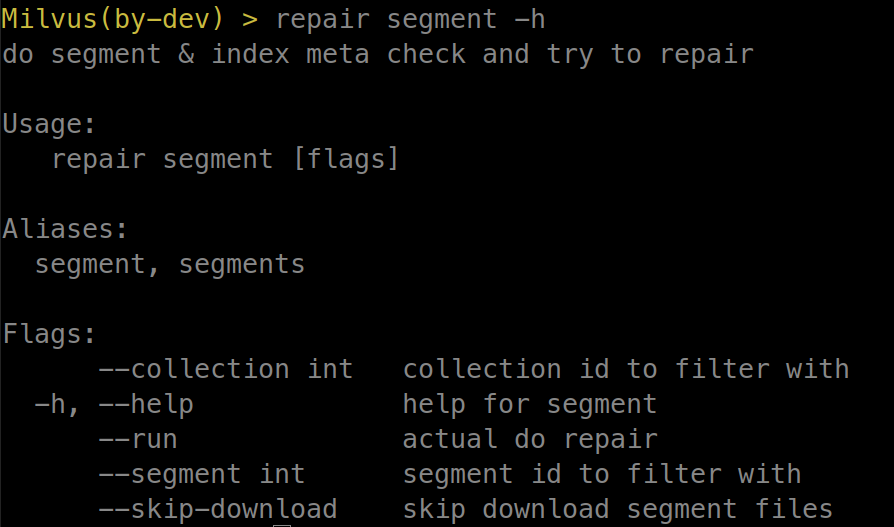
Task: Click the "help for segment" description
Action: pyautogui.click(x=529, y=404)
